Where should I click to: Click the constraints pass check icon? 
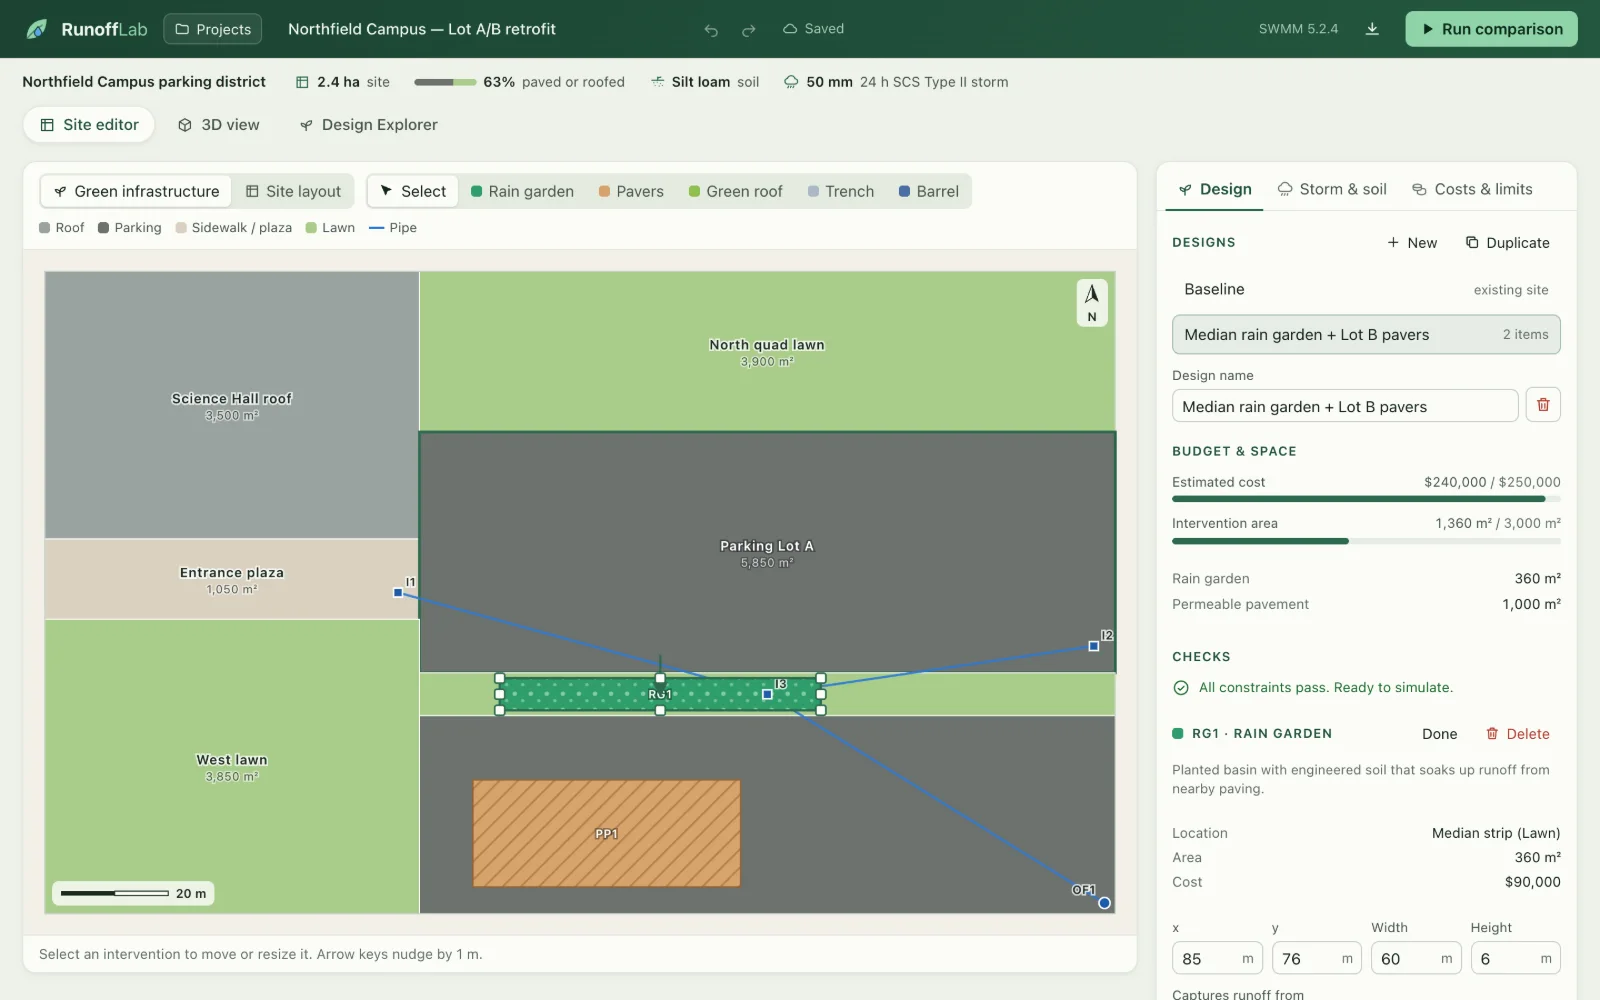tap(1181, 688)
